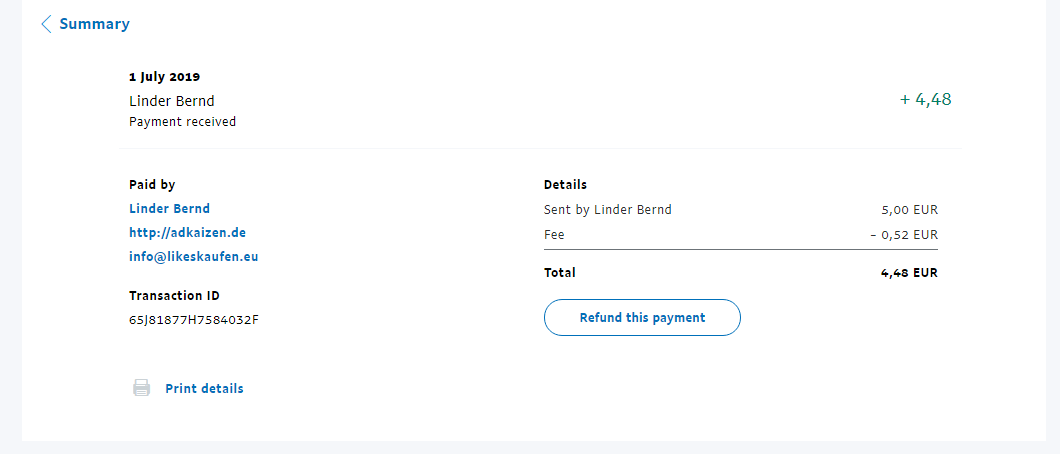This screenshot has width=1060, height=454.
Task: Open the Linder Bernd payer link
Action: coord(169,209)
